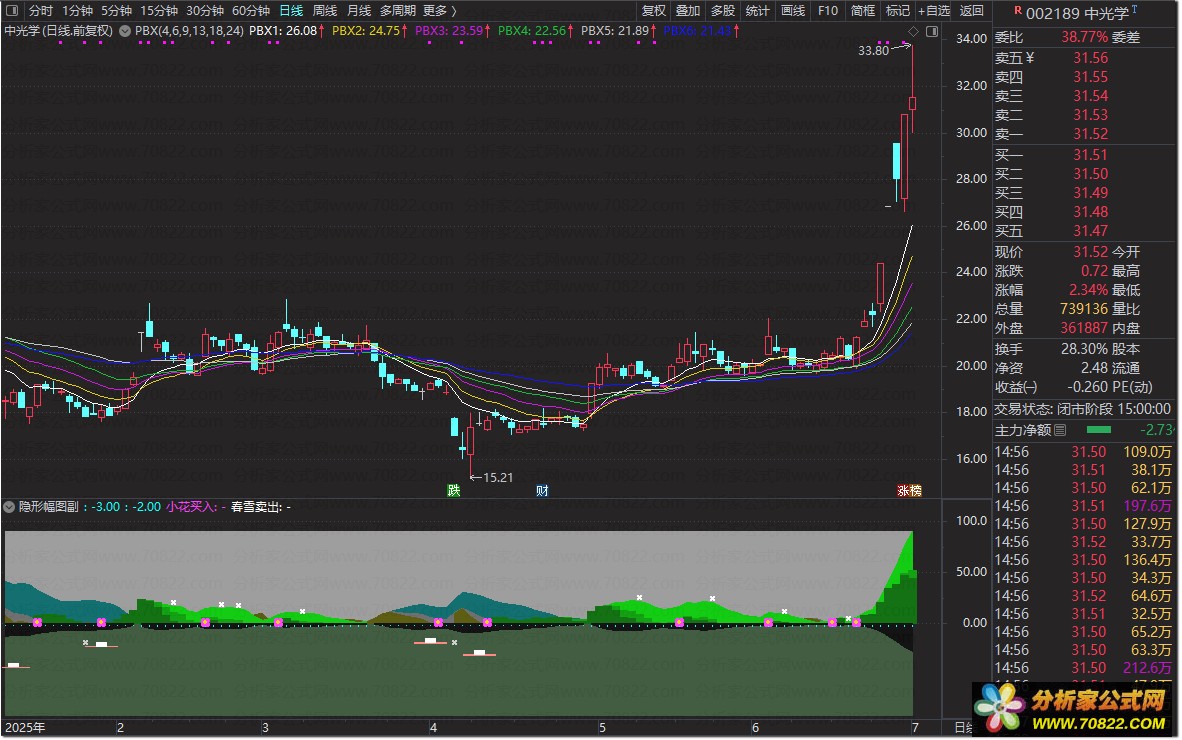
Task: Click the 总量 value 739136
Action: [x=1084, y=309]
